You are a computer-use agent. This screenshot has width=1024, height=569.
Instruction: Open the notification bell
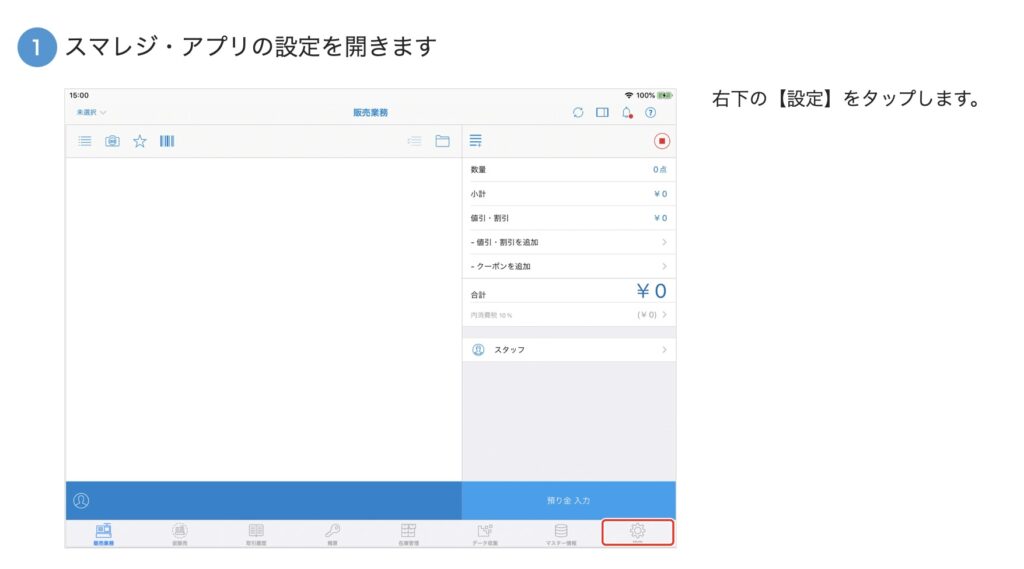coord(627,113)
